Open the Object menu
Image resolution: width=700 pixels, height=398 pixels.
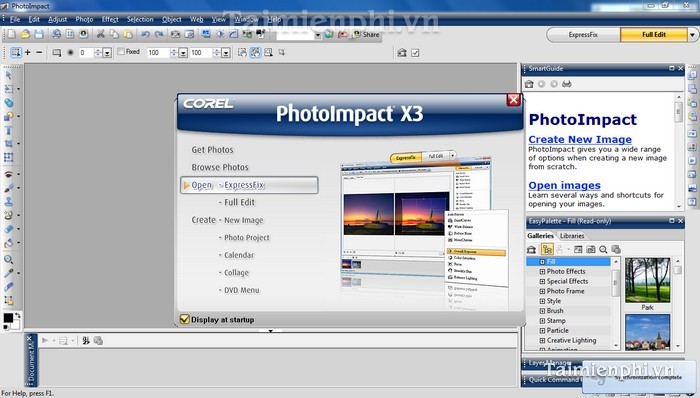click(x=172, y=19)
